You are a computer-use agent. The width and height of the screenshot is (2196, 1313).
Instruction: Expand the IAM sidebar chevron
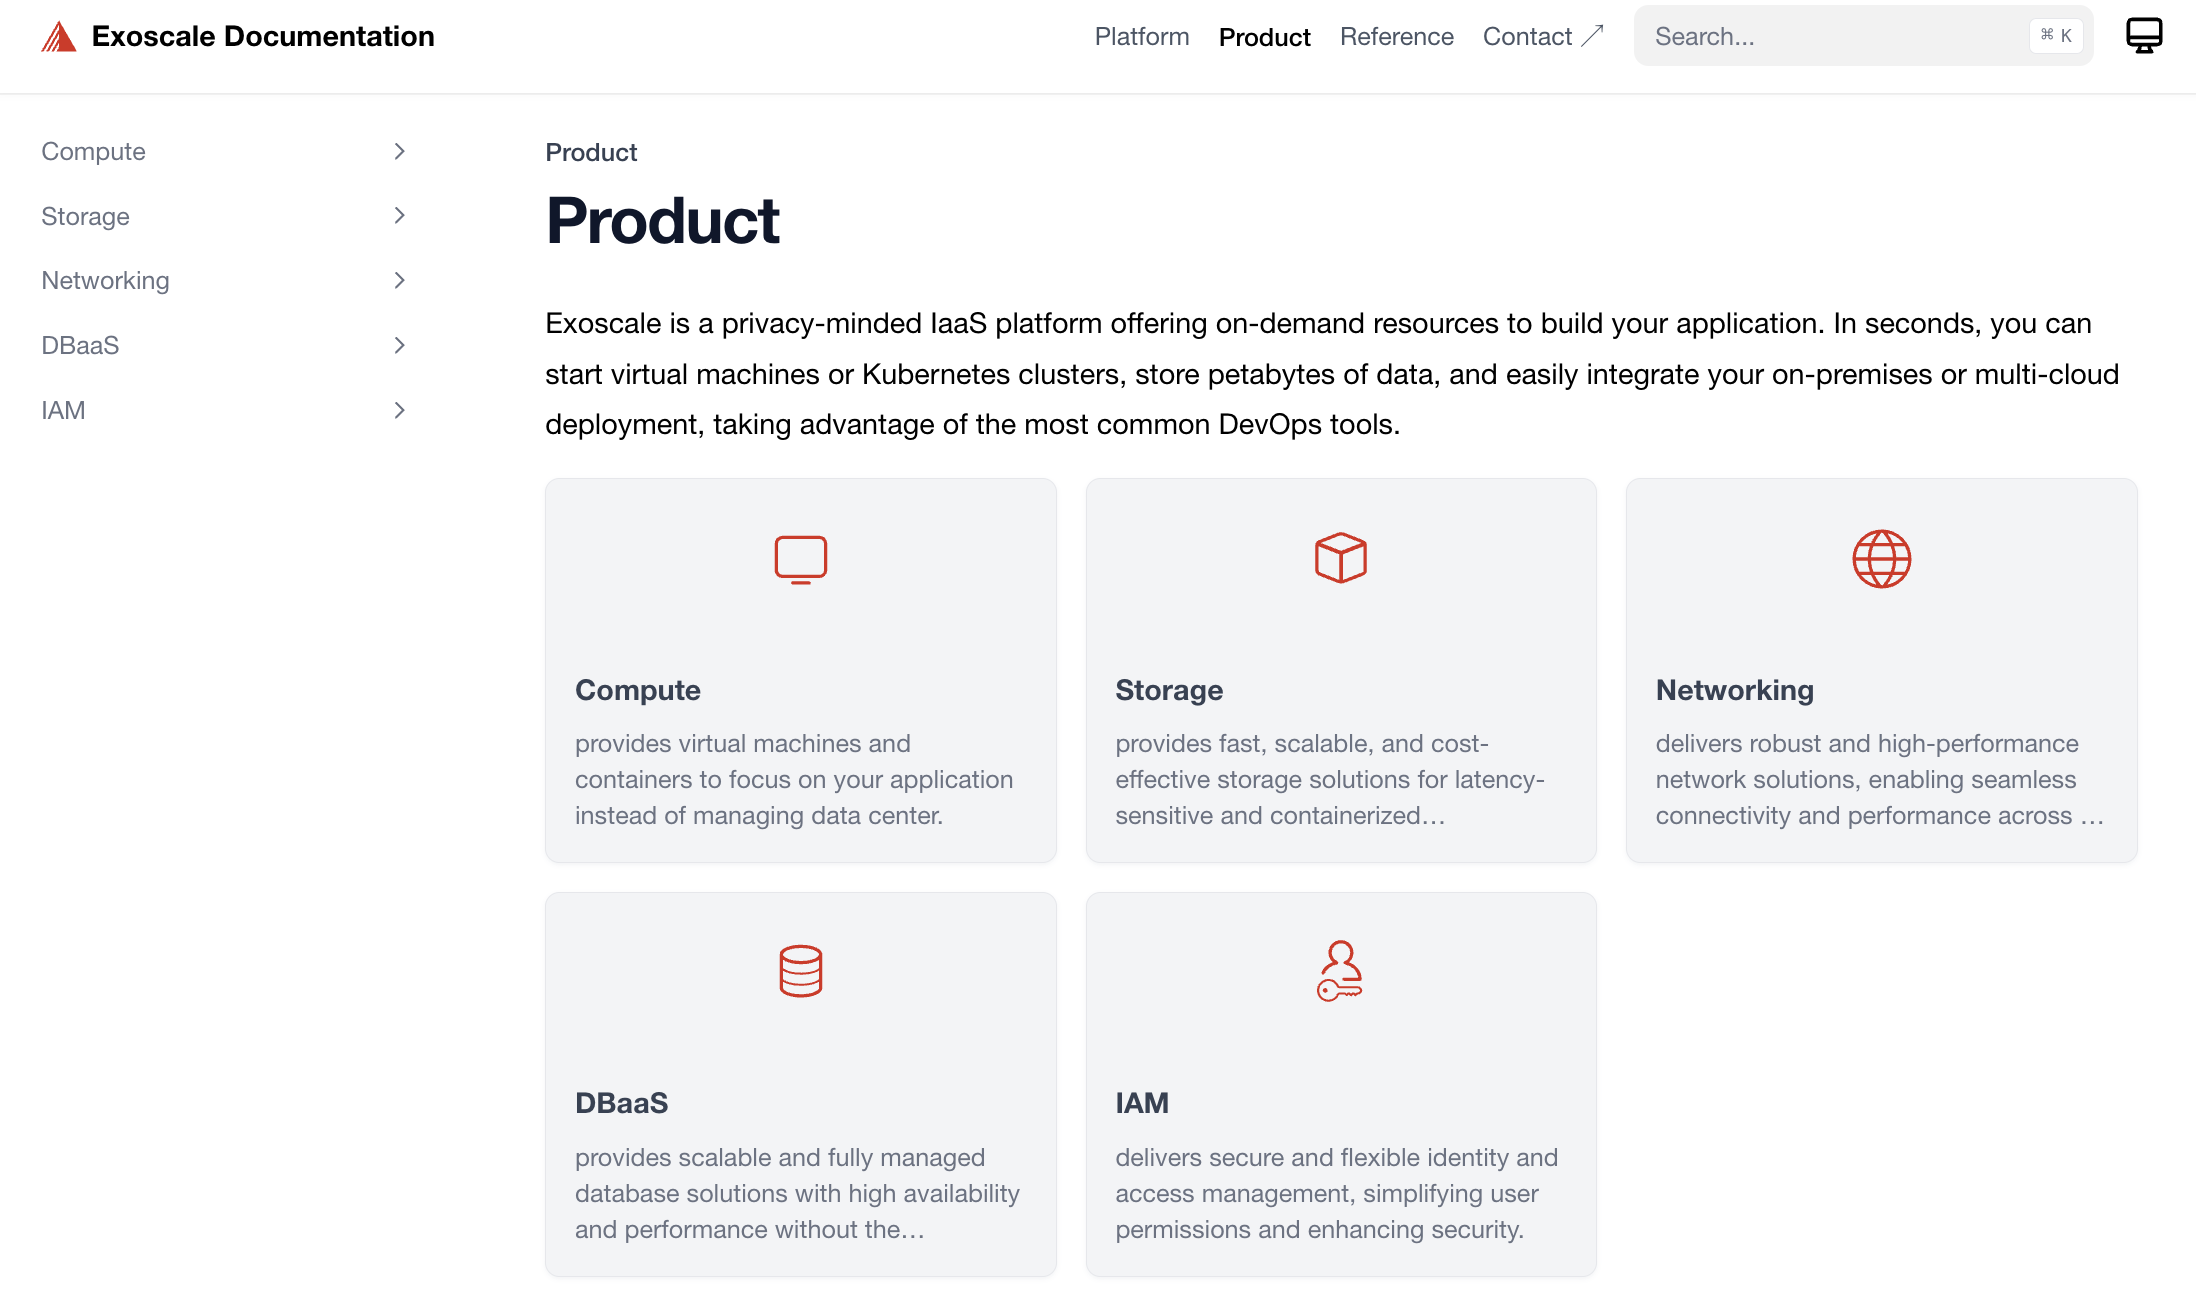tap(399, 410)
